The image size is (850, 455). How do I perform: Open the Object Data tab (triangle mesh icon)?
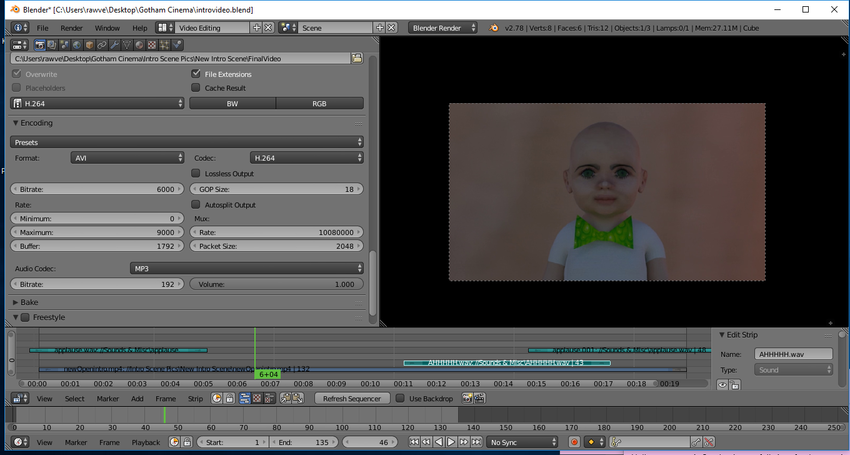[127, 44]
